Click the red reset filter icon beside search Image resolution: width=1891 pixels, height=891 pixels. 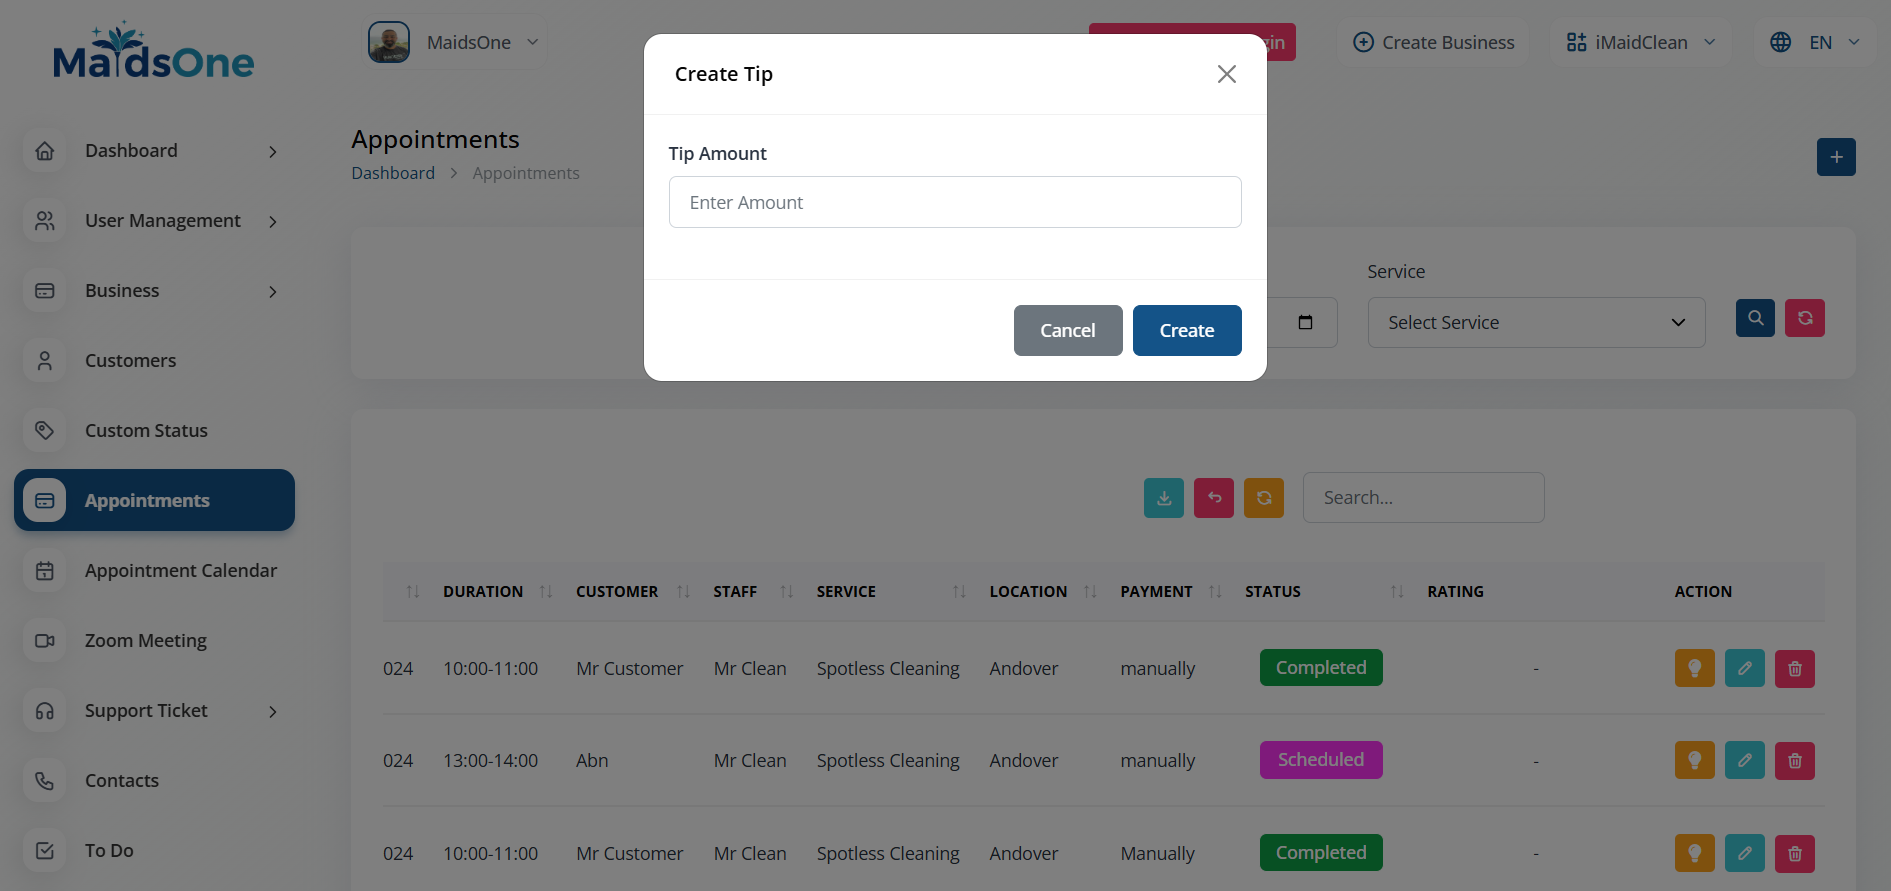[x=1805, y=318]
